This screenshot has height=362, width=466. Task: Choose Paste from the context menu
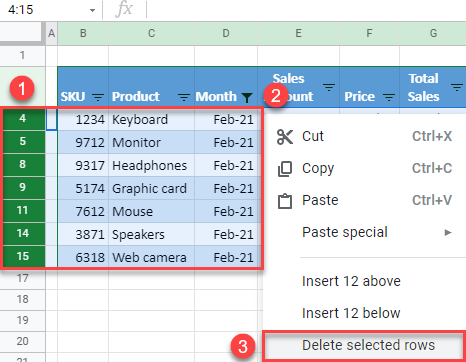(x=364, y=201)
